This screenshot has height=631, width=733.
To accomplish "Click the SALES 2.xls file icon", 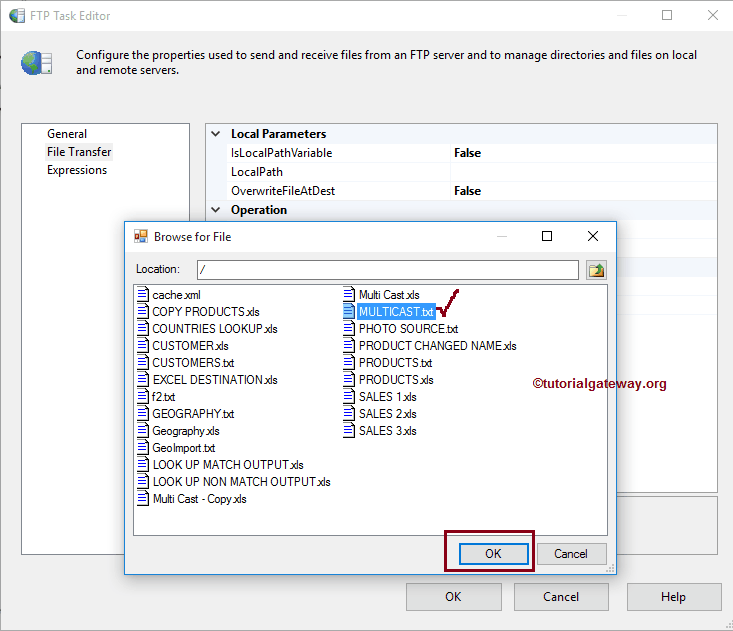I will coord(349,413).
